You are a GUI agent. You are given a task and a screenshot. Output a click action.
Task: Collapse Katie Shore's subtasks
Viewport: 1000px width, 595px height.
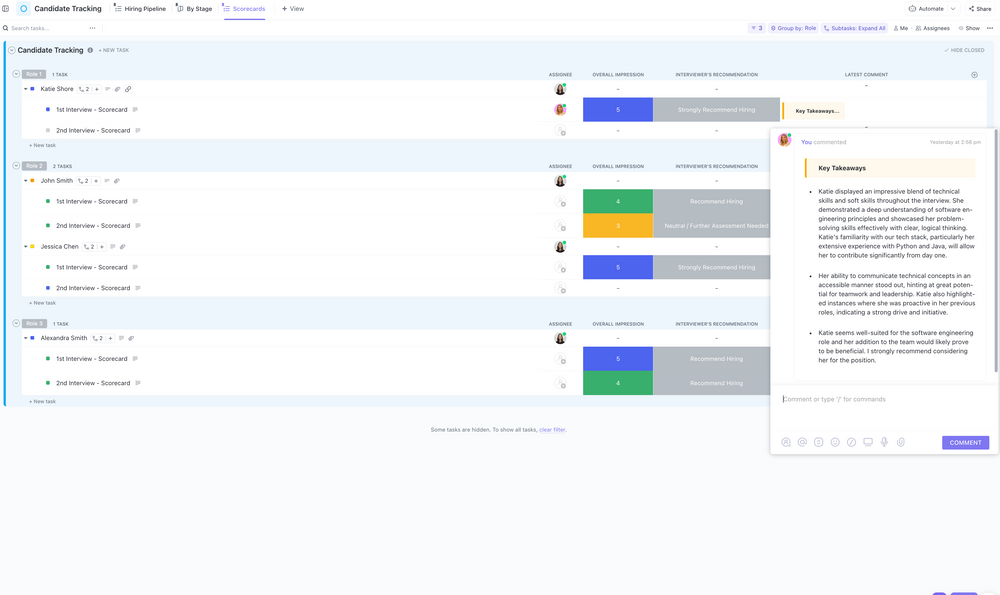click(x=27, y=89)
